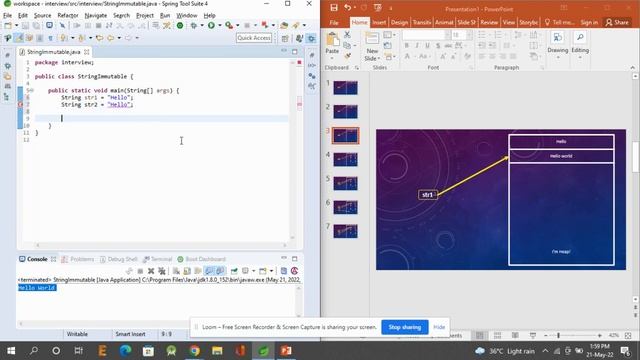640x360 pixels.
Task: Click the New Slide icon in PowerPoint
Action: tap(372, 39)
